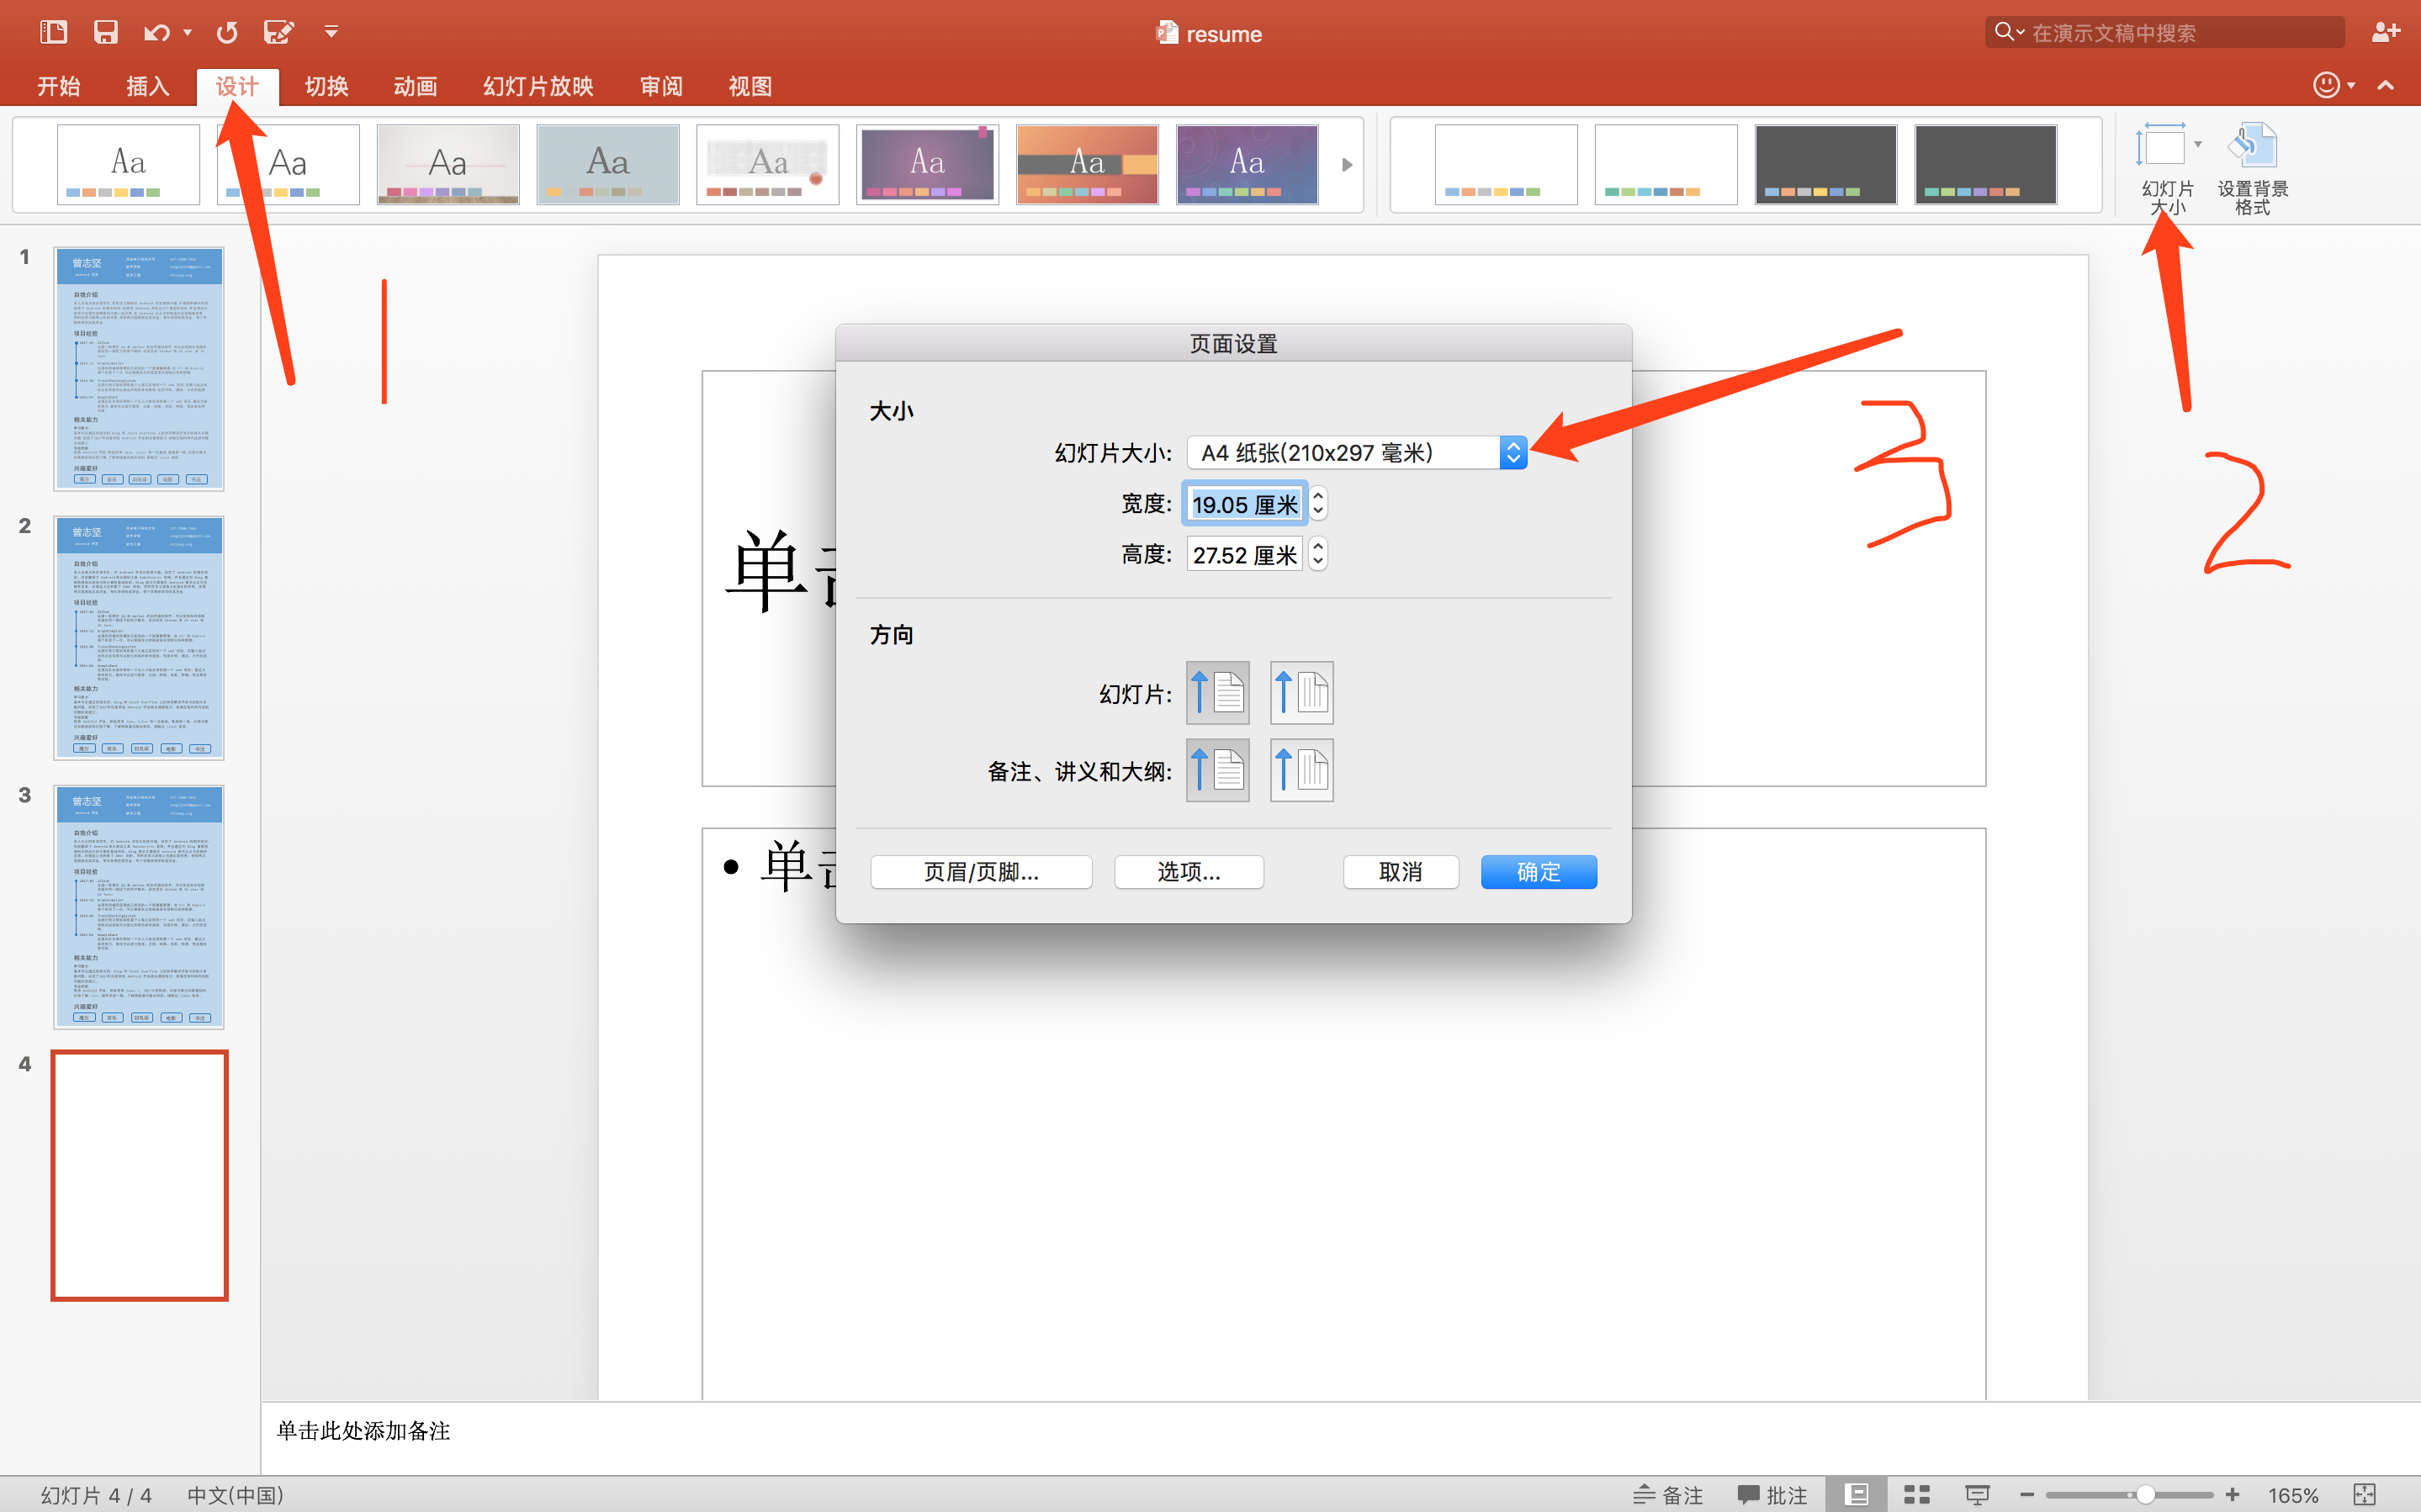The width and height of the screenshot is (2421, 1512).
Task: Select landscape orientation for notes and handouts
Action: tap(1301, 770)
